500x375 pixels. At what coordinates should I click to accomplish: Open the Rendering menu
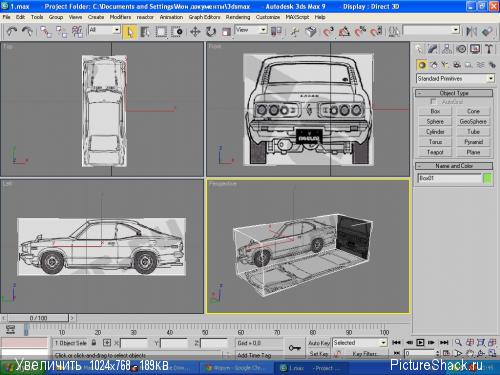(238, 17)
